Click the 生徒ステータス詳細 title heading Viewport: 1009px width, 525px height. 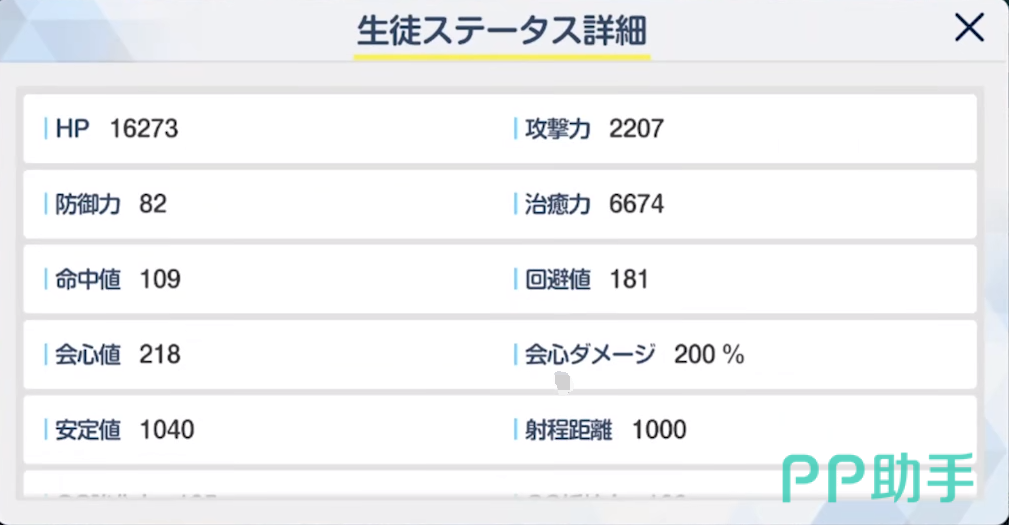(502, 31)
